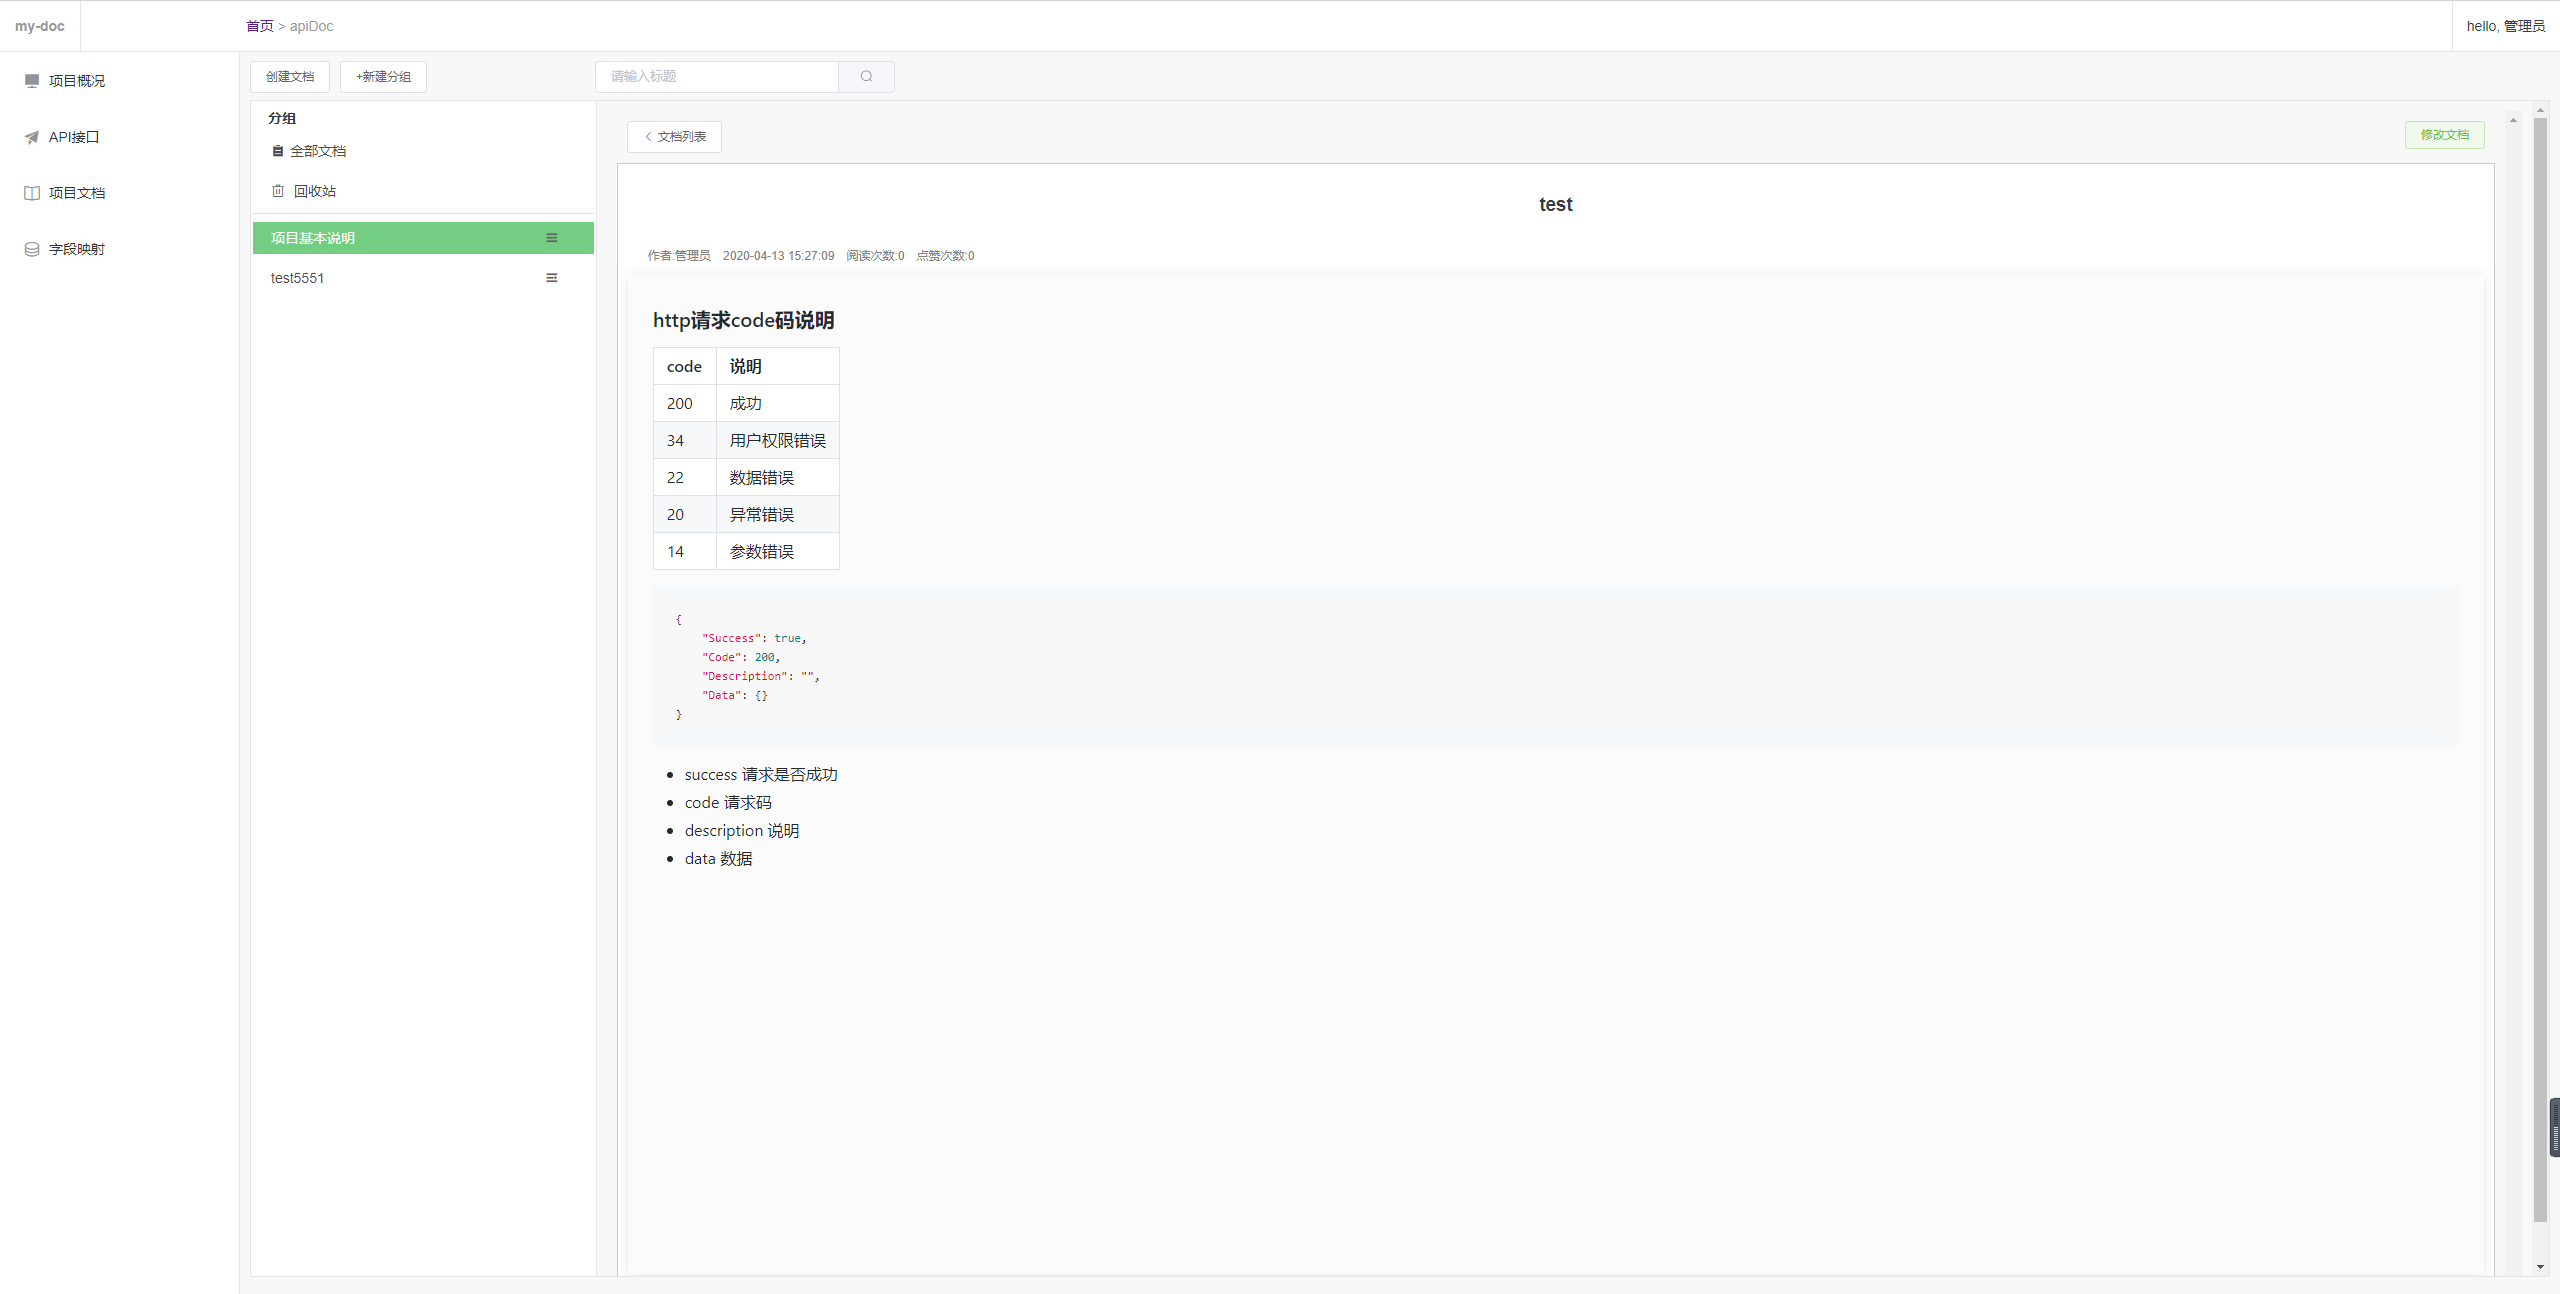Viewport: 2560px width, 1294px height.
Task: Click the search magnifier icon button
Action: 866,77
